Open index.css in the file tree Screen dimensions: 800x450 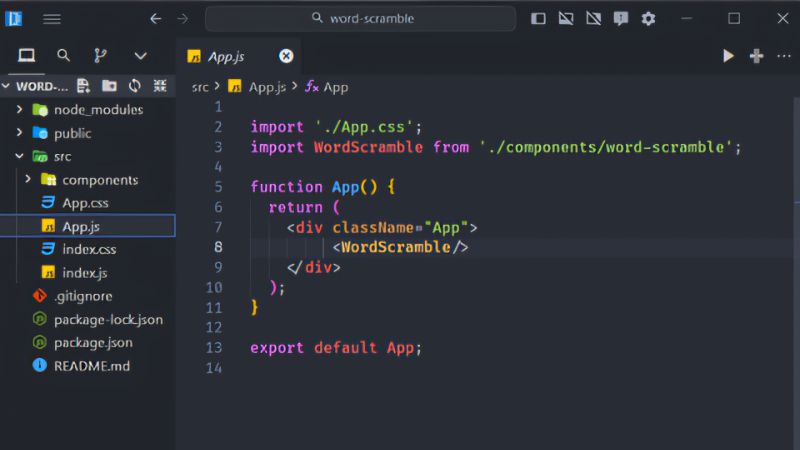[x=88, y=249]
